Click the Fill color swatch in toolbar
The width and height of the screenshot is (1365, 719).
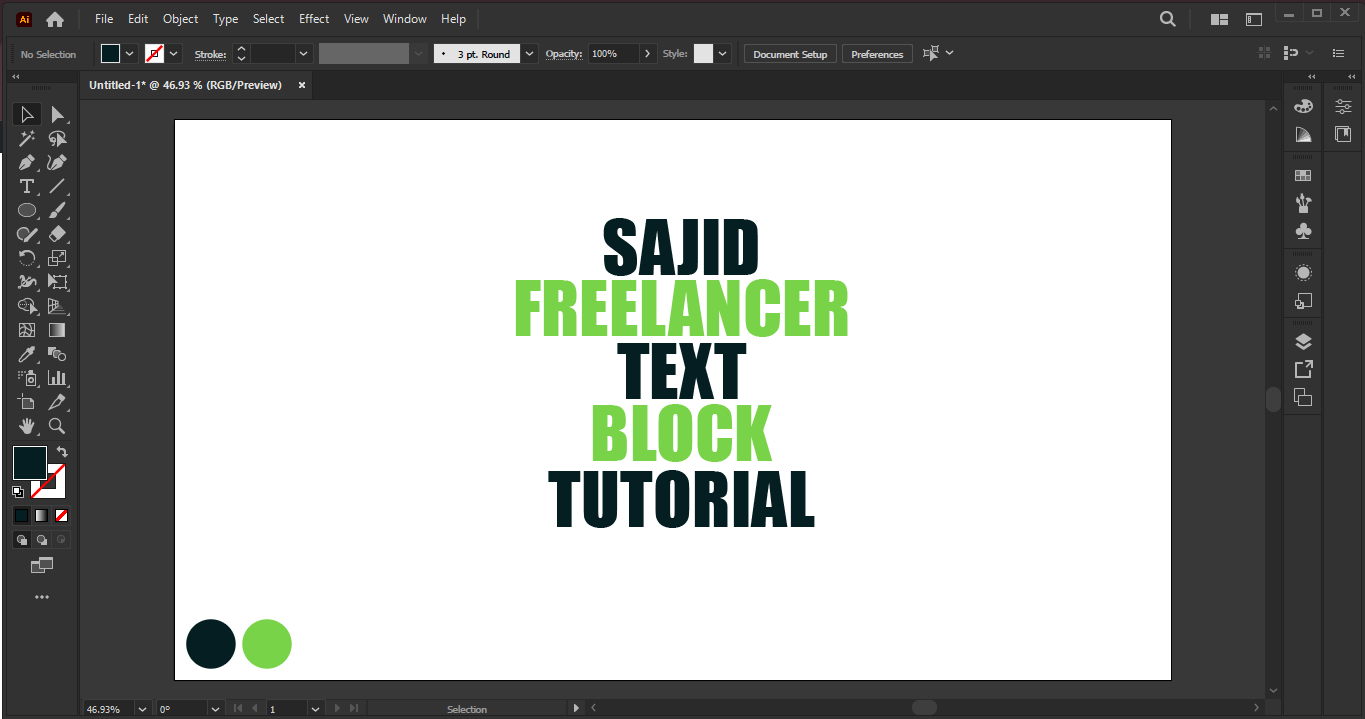pos(29,462)
